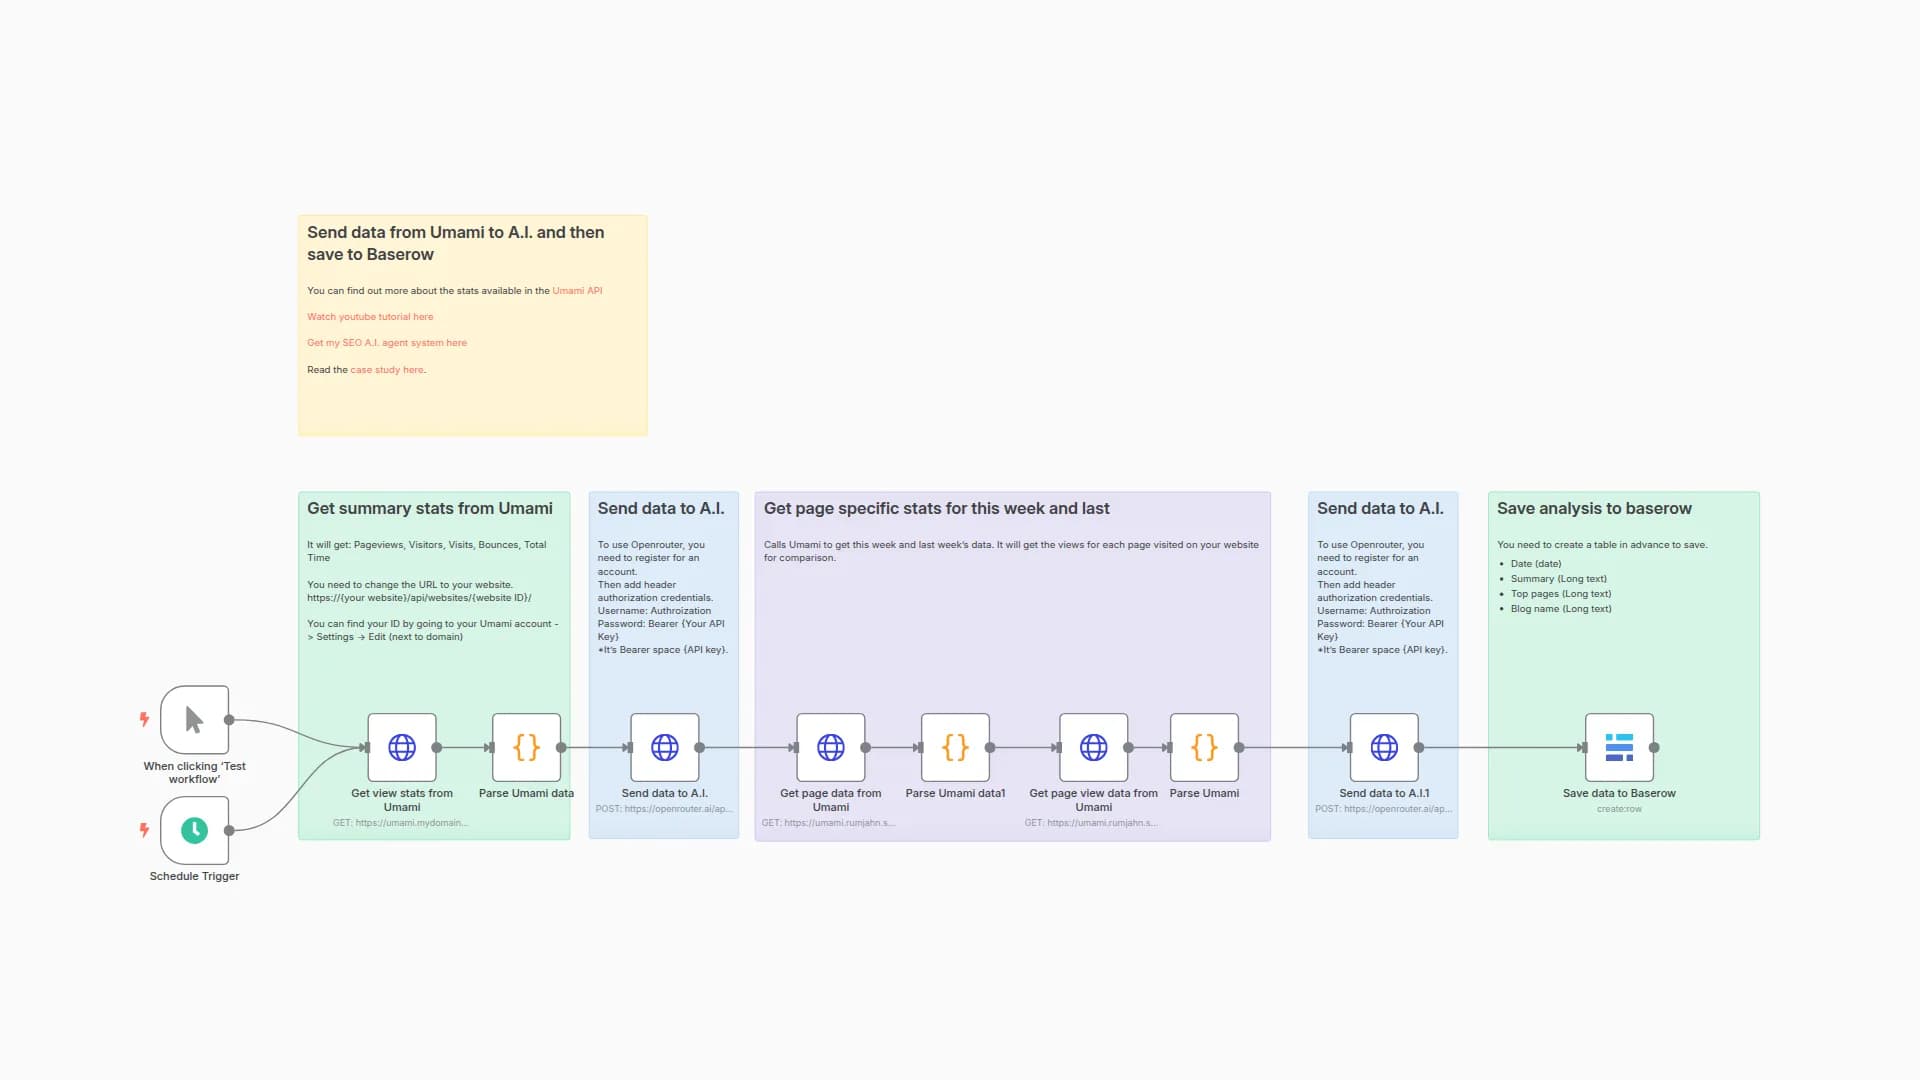Click the 'GET: https://umami.mydomain...' subtitle

coord(400,823)
